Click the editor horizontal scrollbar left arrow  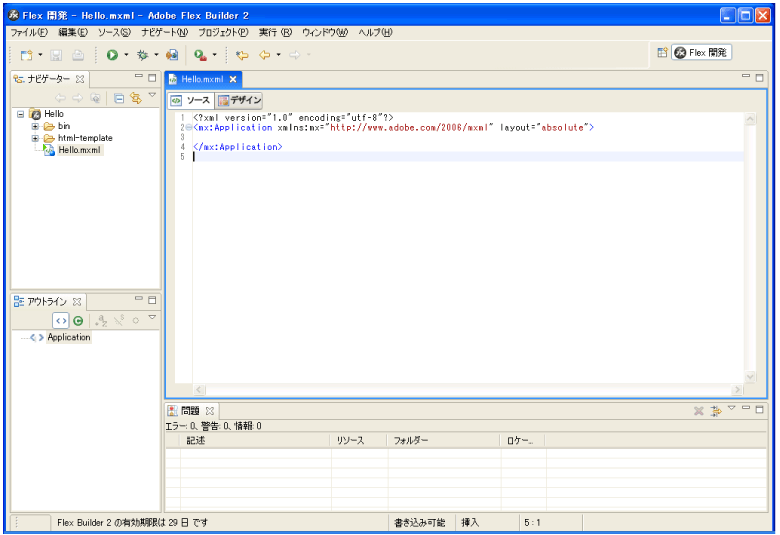199,390
